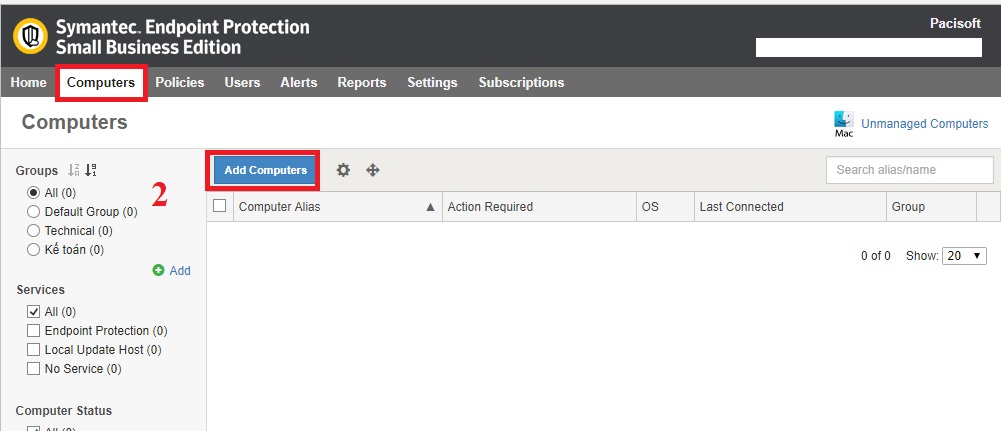Click the Groups section heading
Screen dimensions: 1001x431
37,170
